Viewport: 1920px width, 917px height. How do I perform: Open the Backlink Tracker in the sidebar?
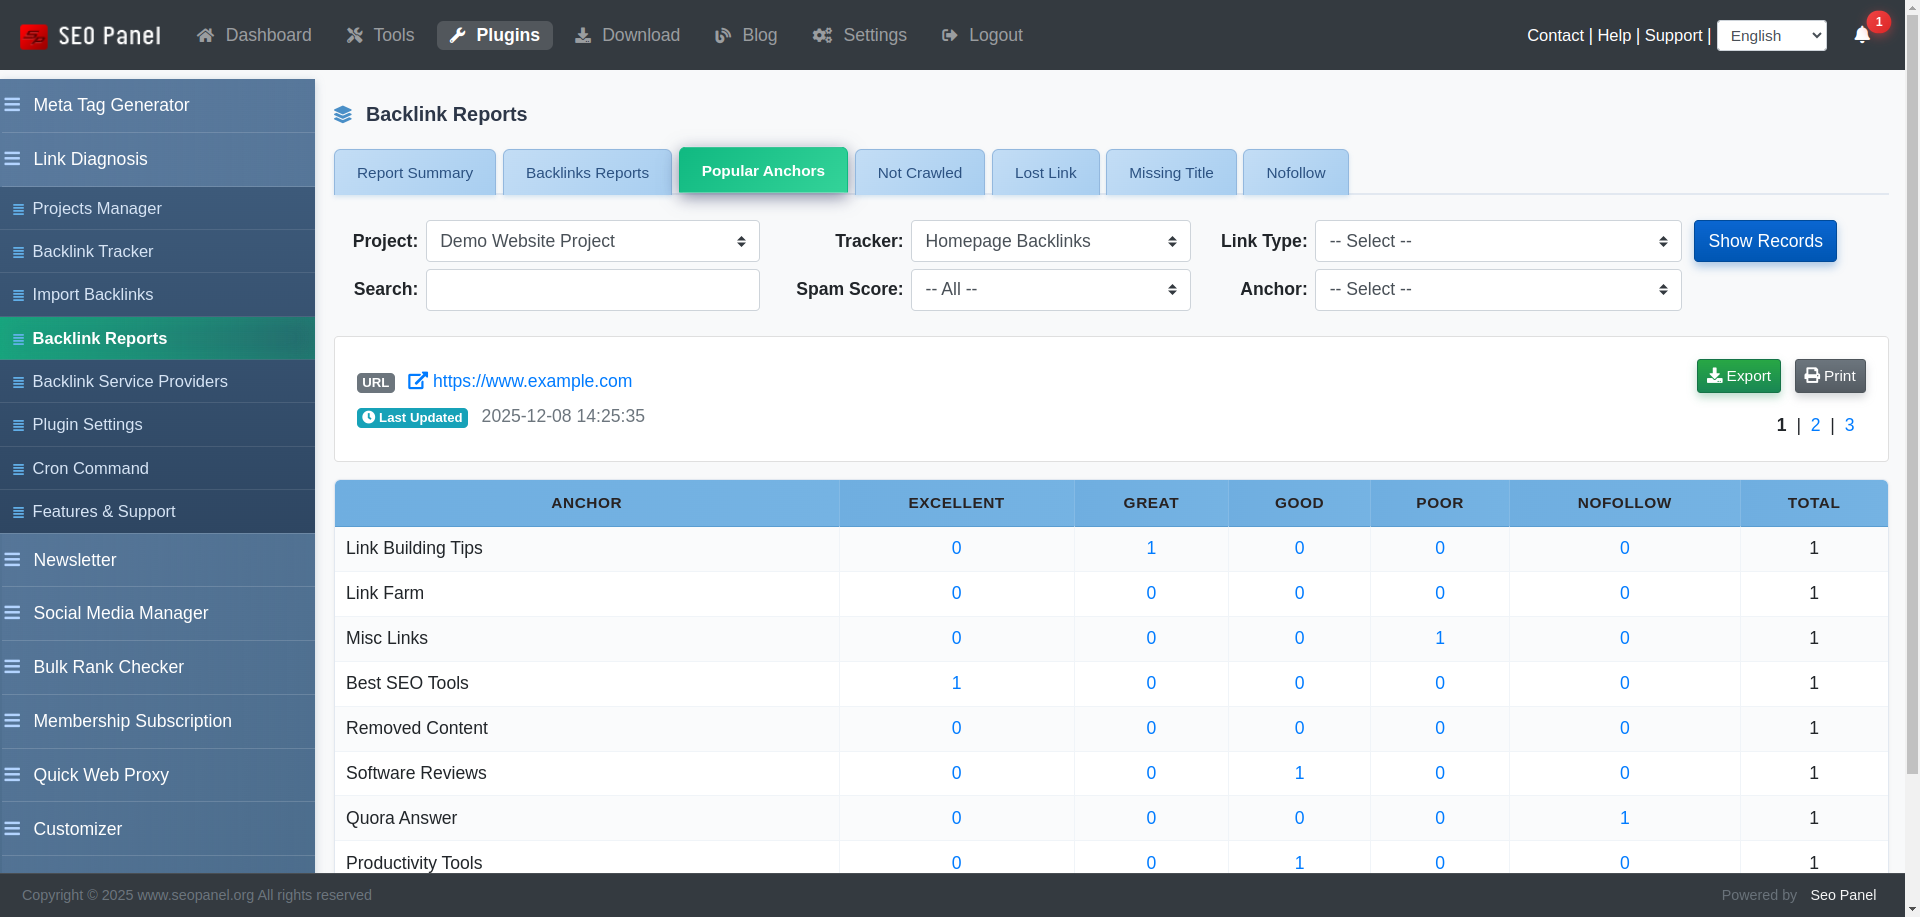pyautogui.click(x=93, y=251)
